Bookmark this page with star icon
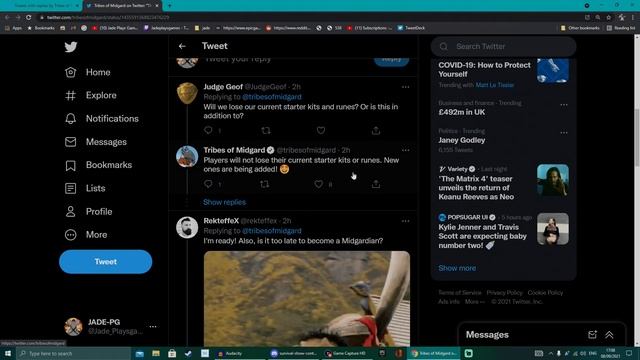This screenshot has width=640, height=360. [609, 18]
